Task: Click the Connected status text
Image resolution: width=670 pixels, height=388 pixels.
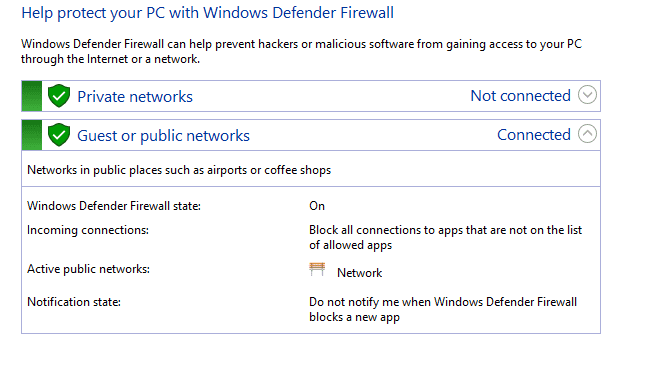Action: (534, 135)
